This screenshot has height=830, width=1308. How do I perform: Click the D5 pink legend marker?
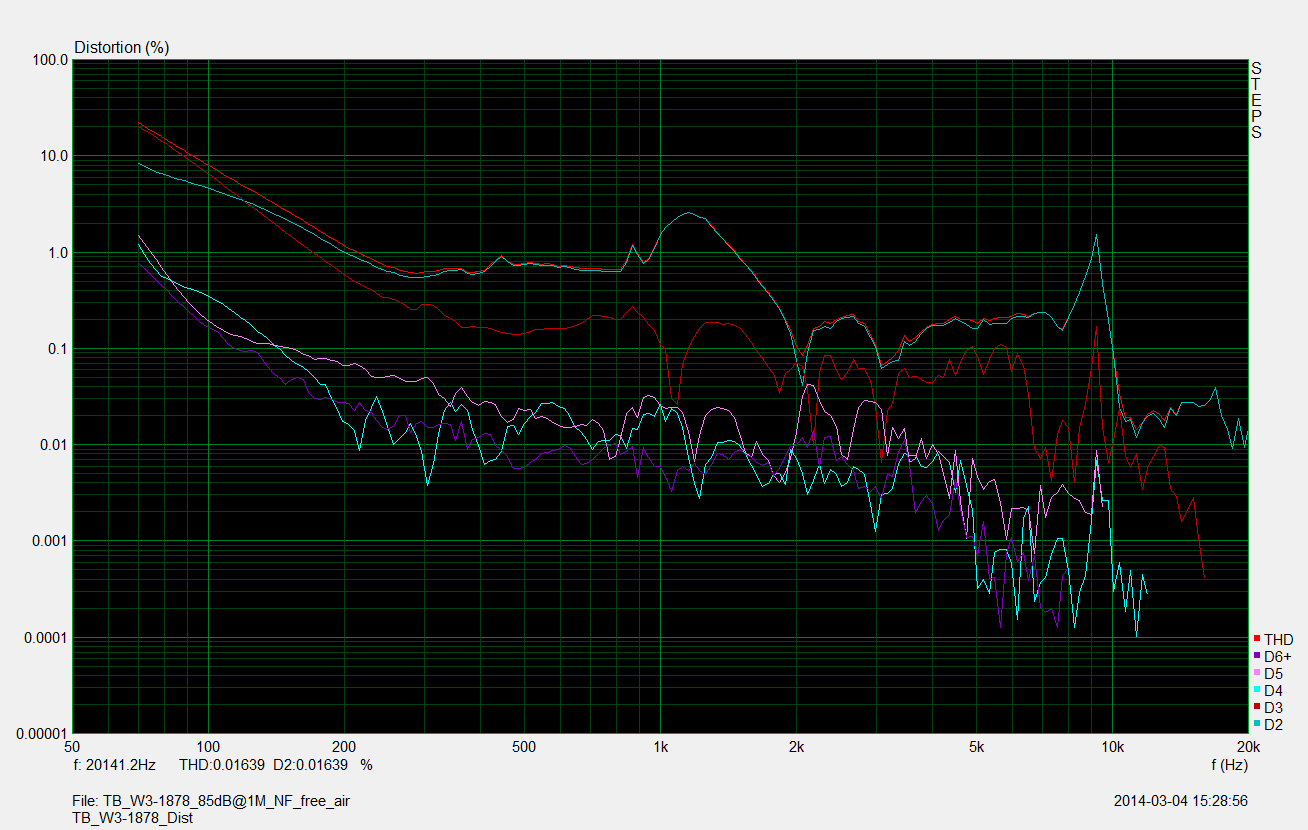coord(1256,673)
